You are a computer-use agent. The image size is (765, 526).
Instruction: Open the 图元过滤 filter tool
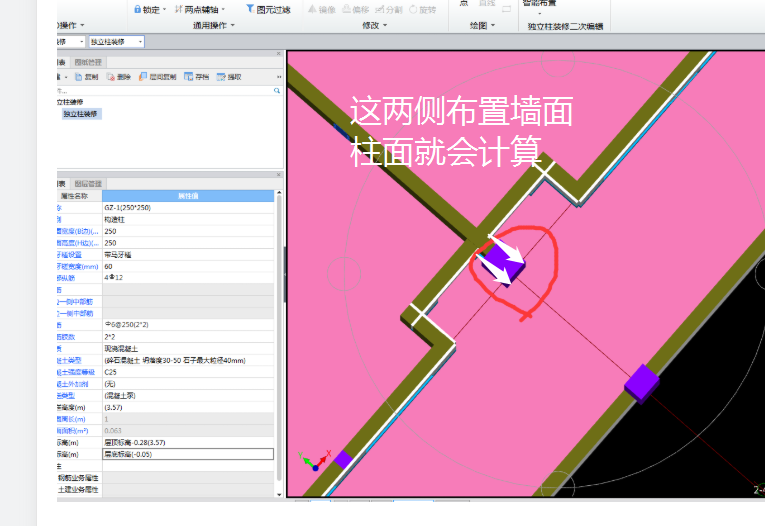coord(268,9)
